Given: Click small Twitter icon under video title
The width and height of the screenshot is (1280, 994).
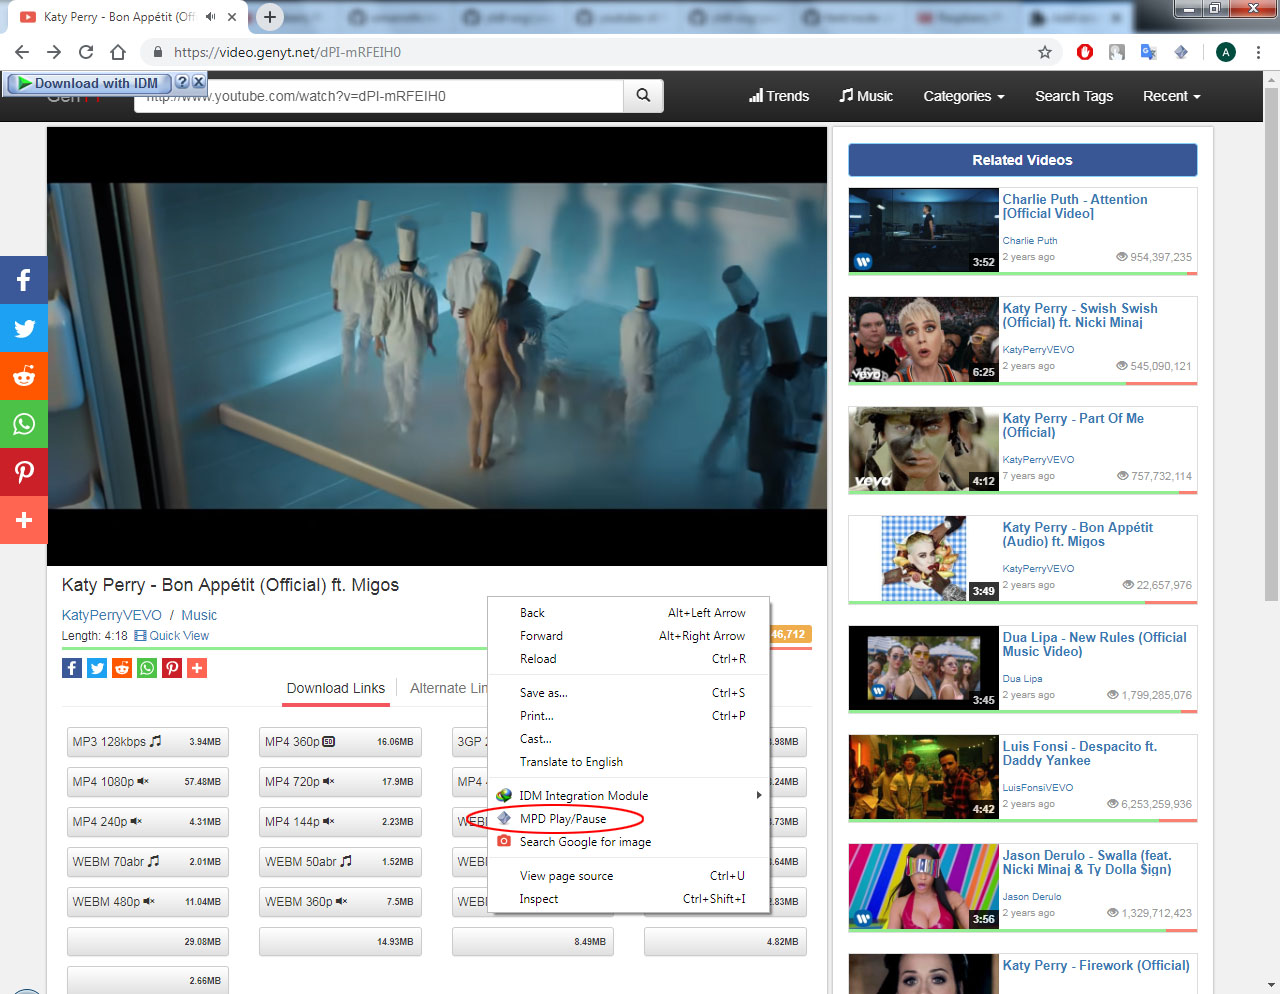Looking at the screenshot, I should tap(97, 668).
